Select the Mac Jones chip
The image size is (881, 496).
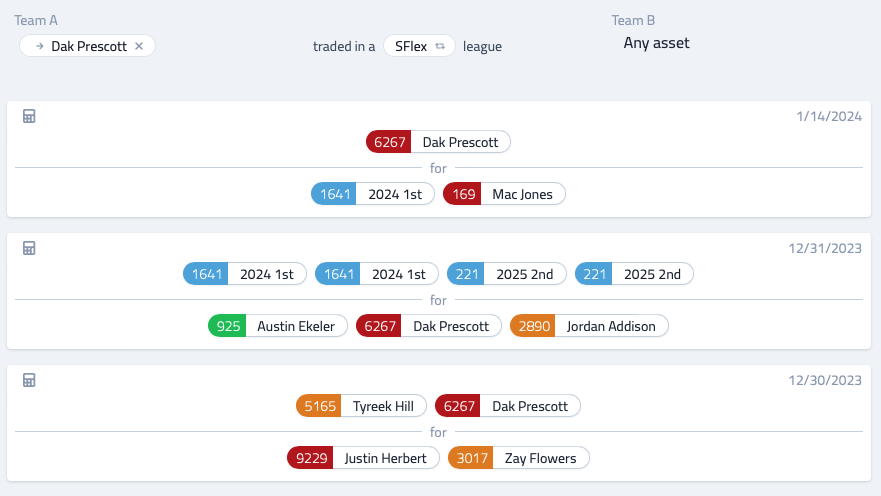(x=504, y=194)
